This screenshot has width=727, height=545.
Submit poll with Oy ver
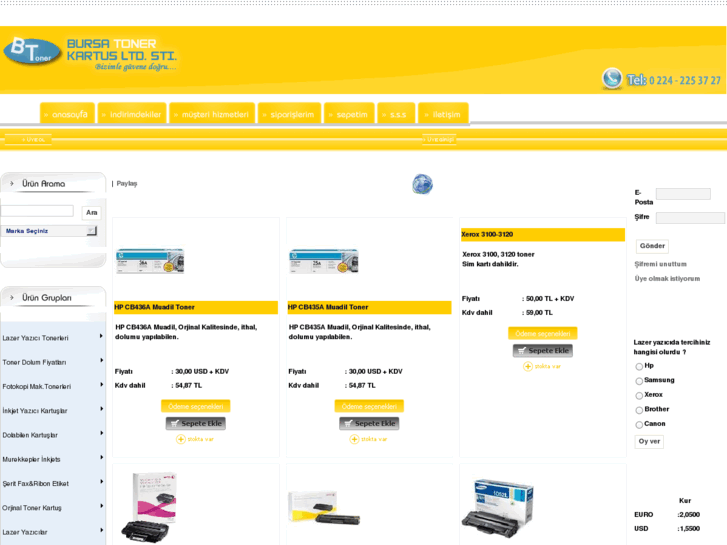pos(649,442)
